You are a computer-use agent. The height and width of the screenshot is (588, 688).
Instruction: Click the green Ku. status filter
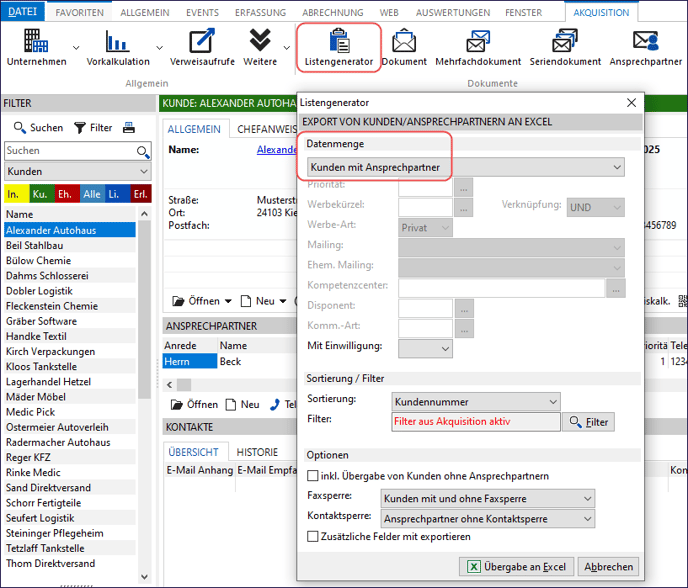click(42, 194)
